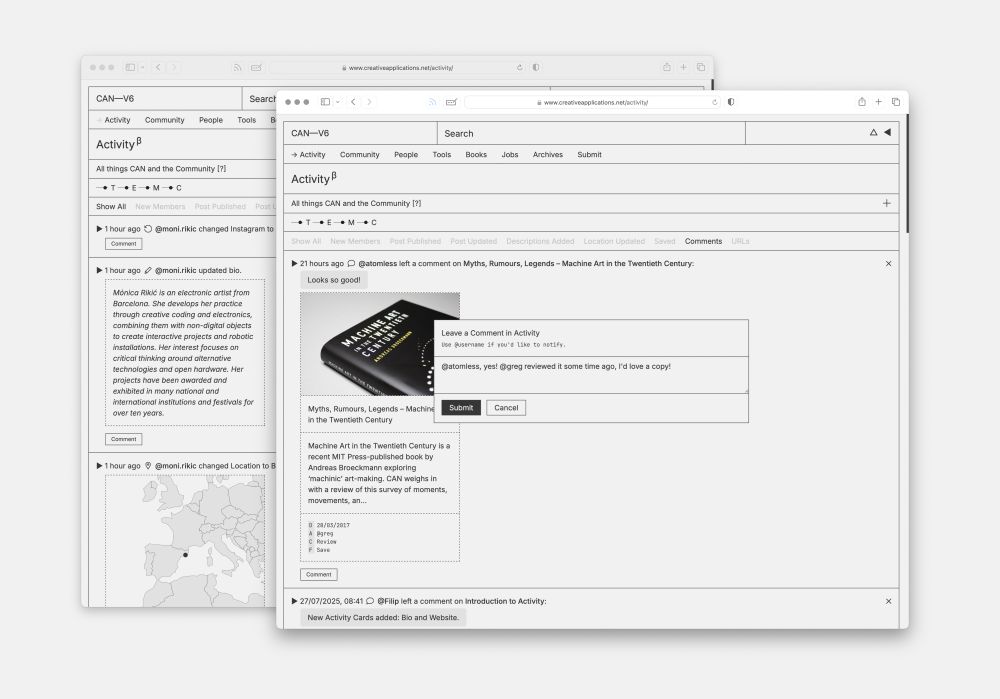Dismiss the @atomless comment activity entry
The width and height of the screenshot is (1000, 699).
click(x=888, y=263)
